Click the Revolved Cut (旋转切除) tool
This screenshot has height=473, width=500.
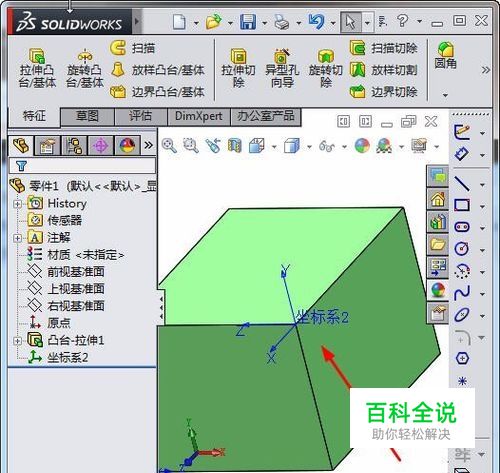326,68
